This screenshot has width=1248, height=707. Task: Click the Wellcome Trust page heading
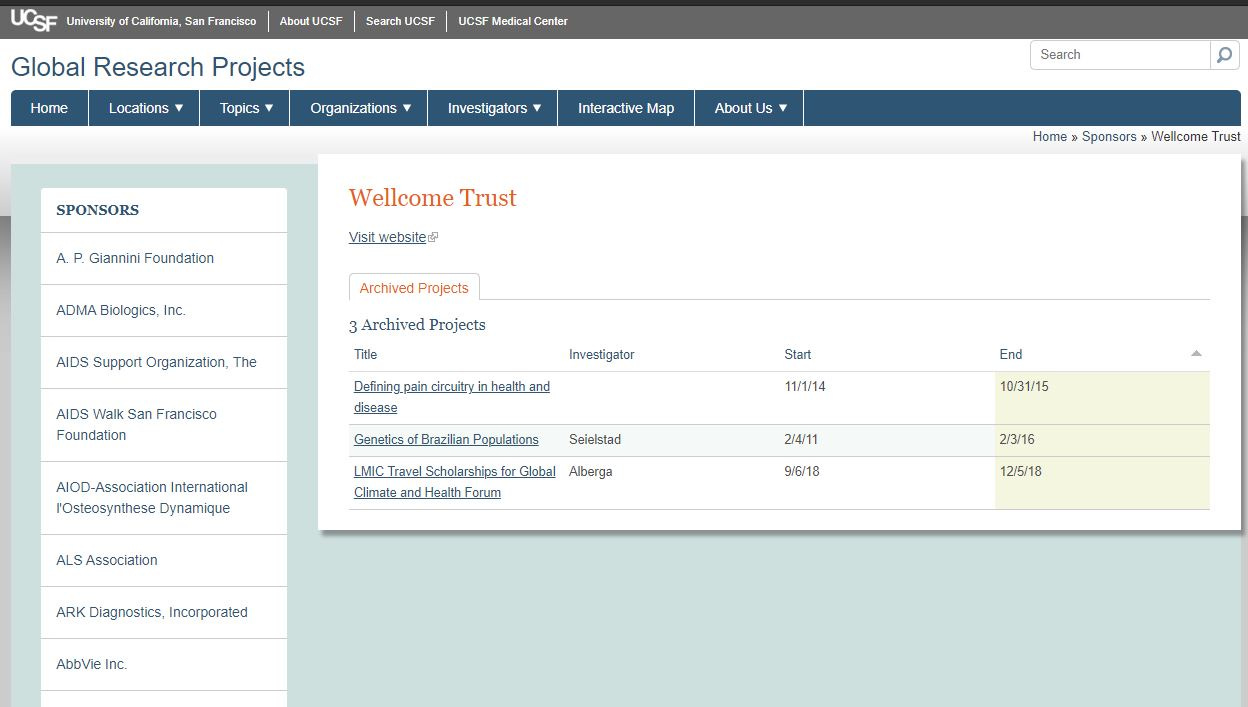(433, 197)
